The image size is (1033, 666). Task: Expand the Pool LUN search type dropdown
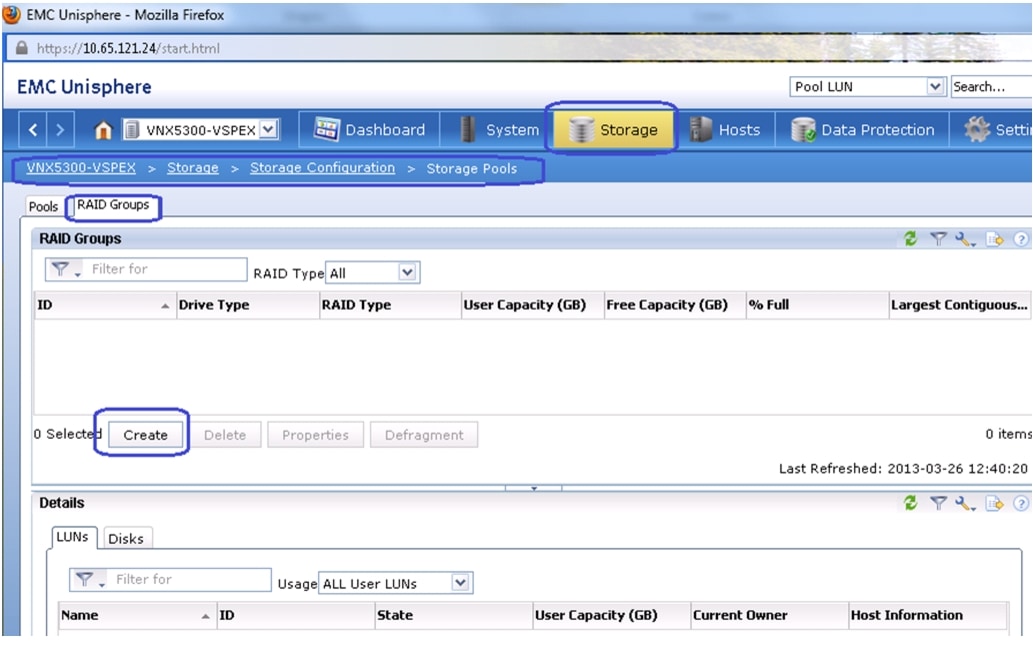click(935, 86)
